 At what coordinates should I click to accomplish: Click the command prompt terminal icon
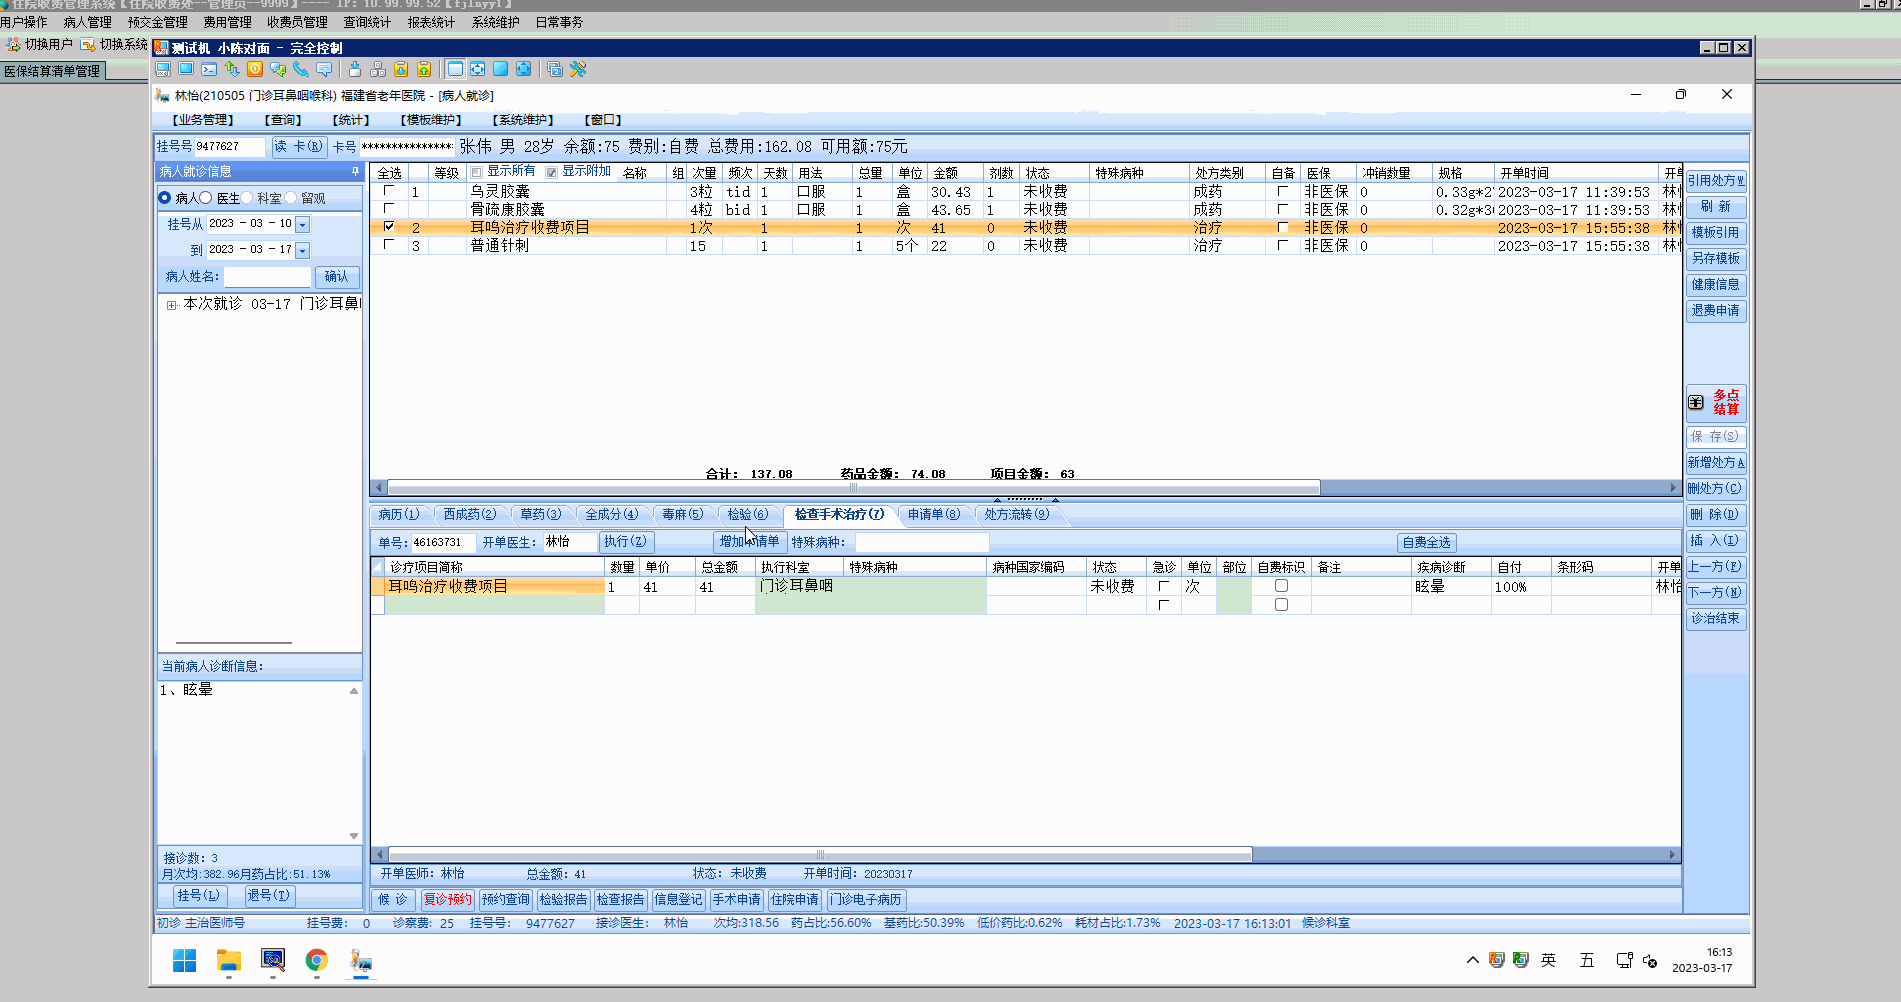point(209,69)
